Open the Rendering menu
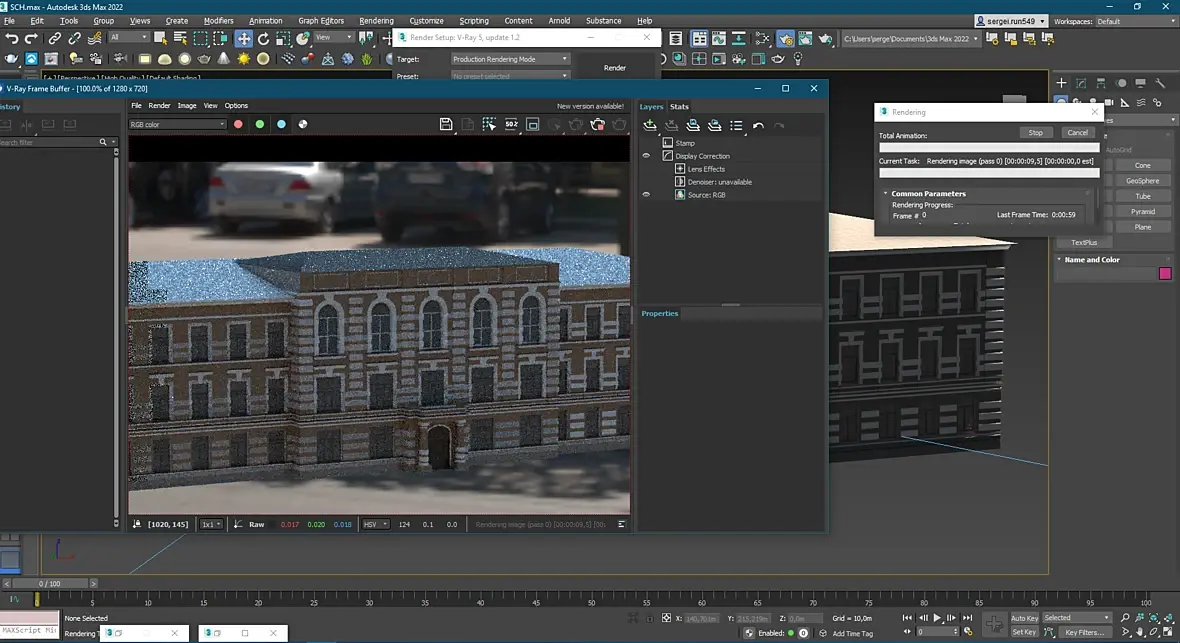This screenshot has height=643, width=1180. 376,21
